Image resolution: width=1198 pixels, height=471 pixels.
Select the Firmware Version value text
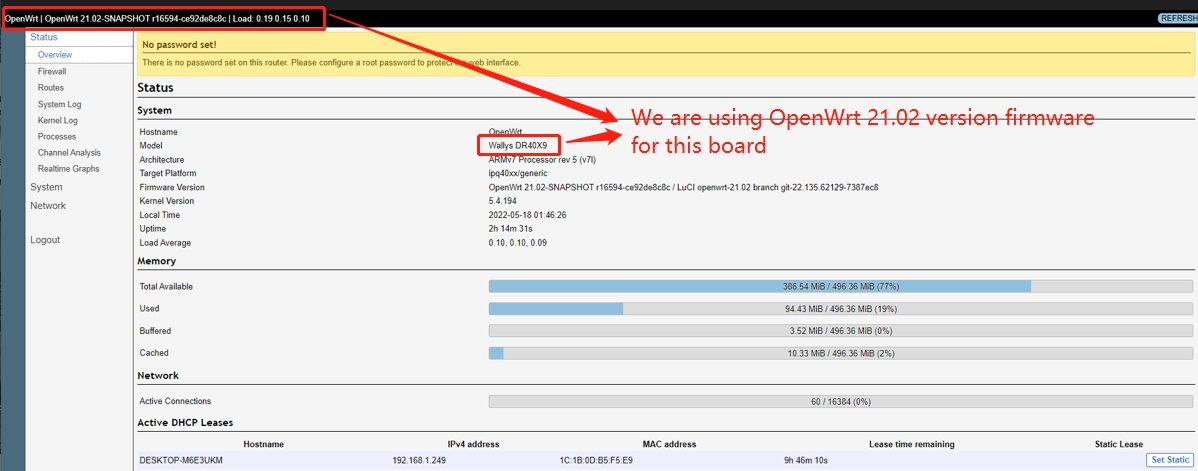point(682,187)
